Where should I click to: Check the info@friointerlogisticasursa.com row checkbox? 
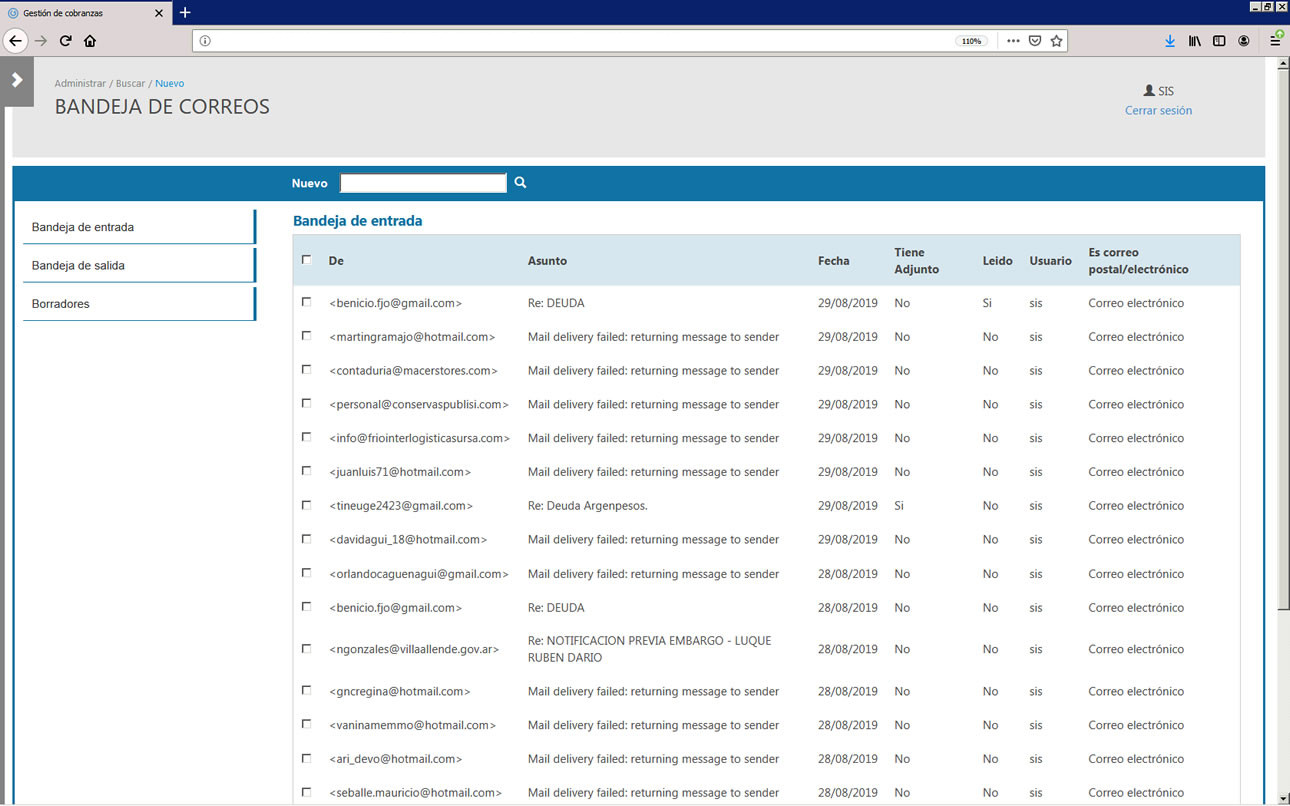306,437
